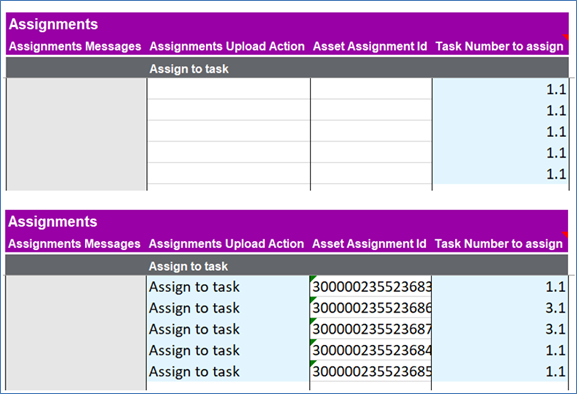Image resolution: width=577 pixels, height=394 pixels.
Task: Select top table's Assignments Messages header
Action: (x=75, y=46)
